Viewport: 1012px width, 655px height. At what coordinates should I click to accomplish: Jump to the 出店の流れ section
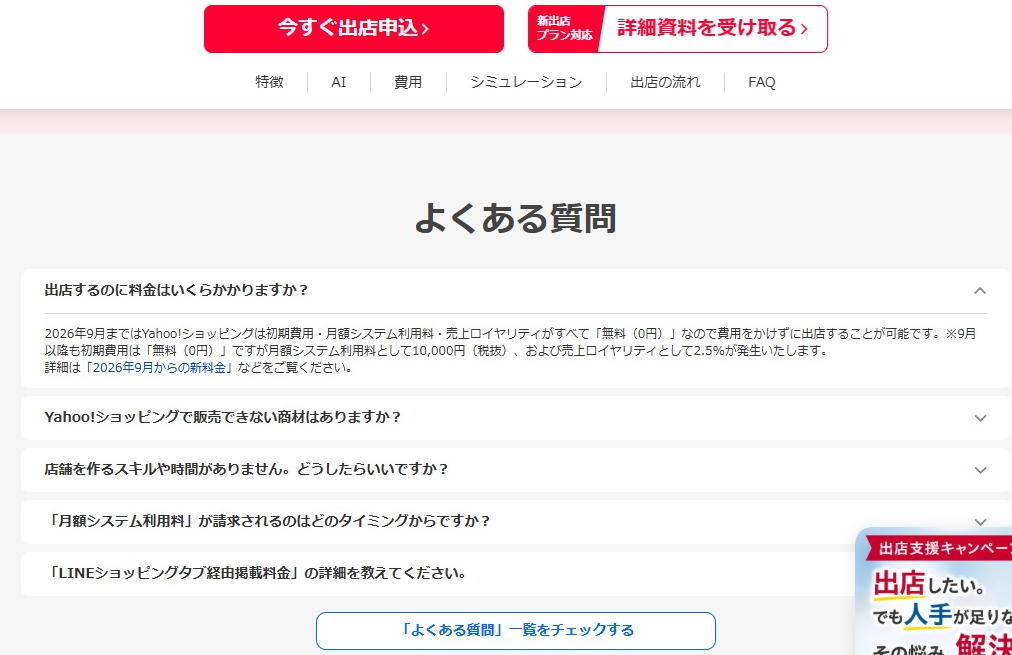(x=665, y=82)
